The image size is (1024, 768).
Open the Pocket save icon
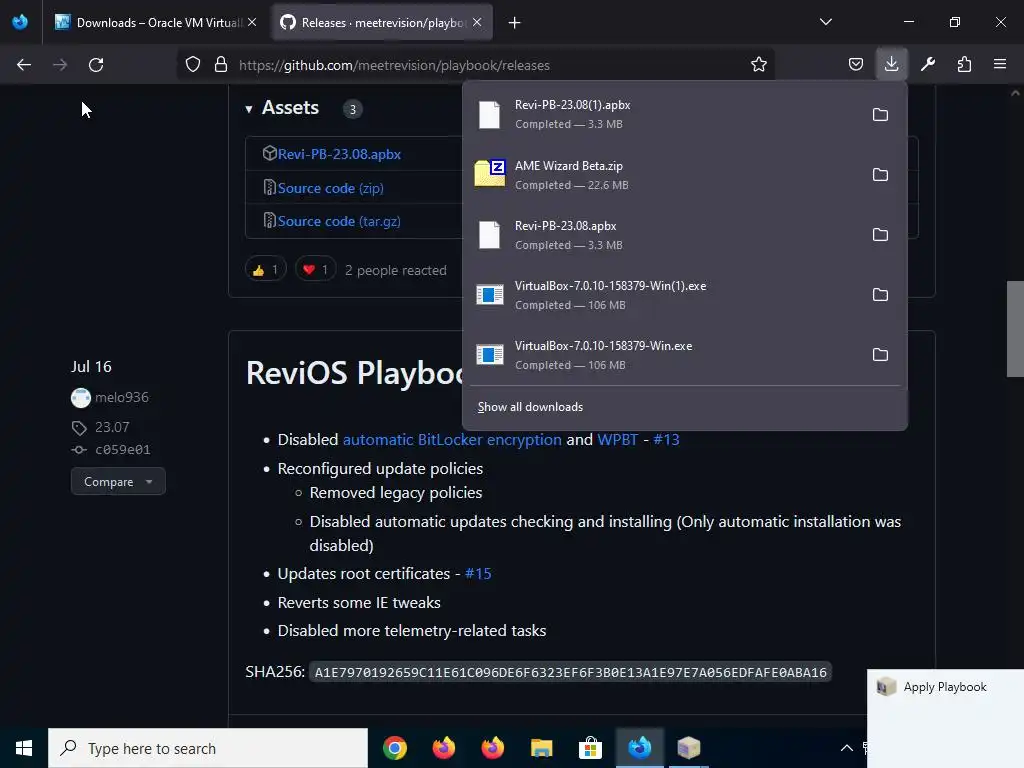pos(856,65)
